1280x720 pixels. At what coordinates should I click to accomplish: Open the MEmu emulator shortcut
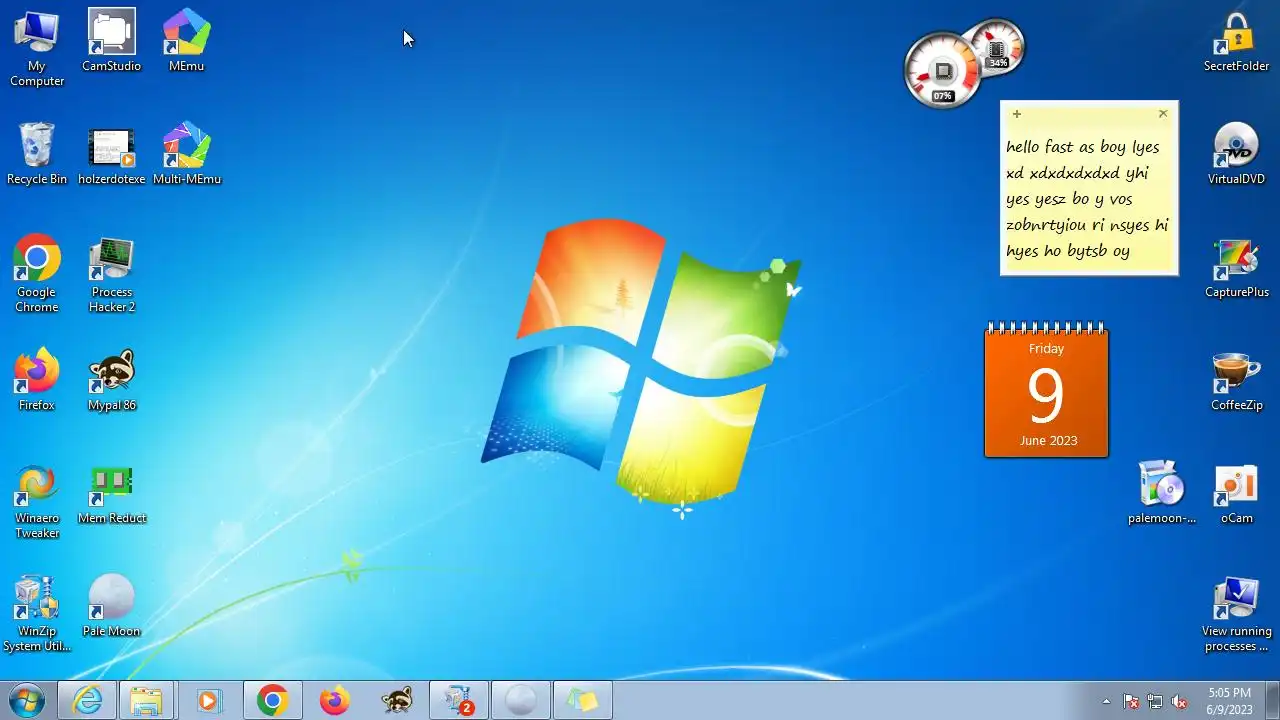(186, 41)
